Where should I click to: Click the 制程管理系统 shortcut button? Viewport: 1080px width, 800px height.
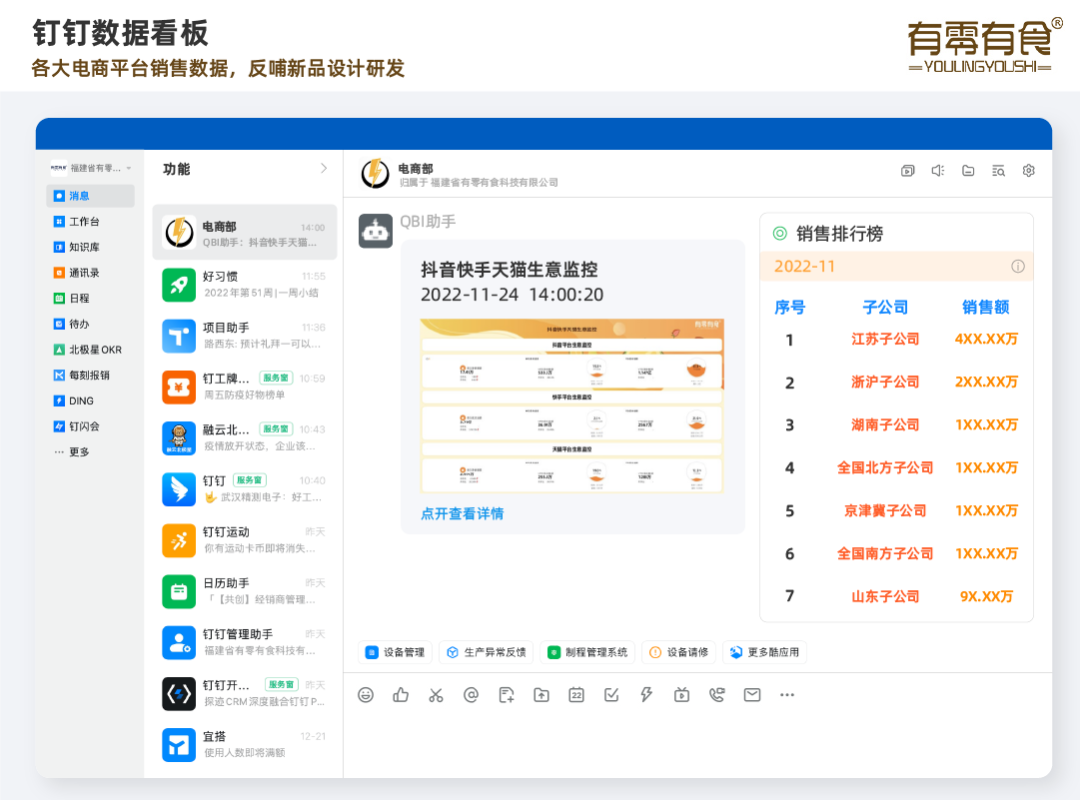[x=588, y=652]
